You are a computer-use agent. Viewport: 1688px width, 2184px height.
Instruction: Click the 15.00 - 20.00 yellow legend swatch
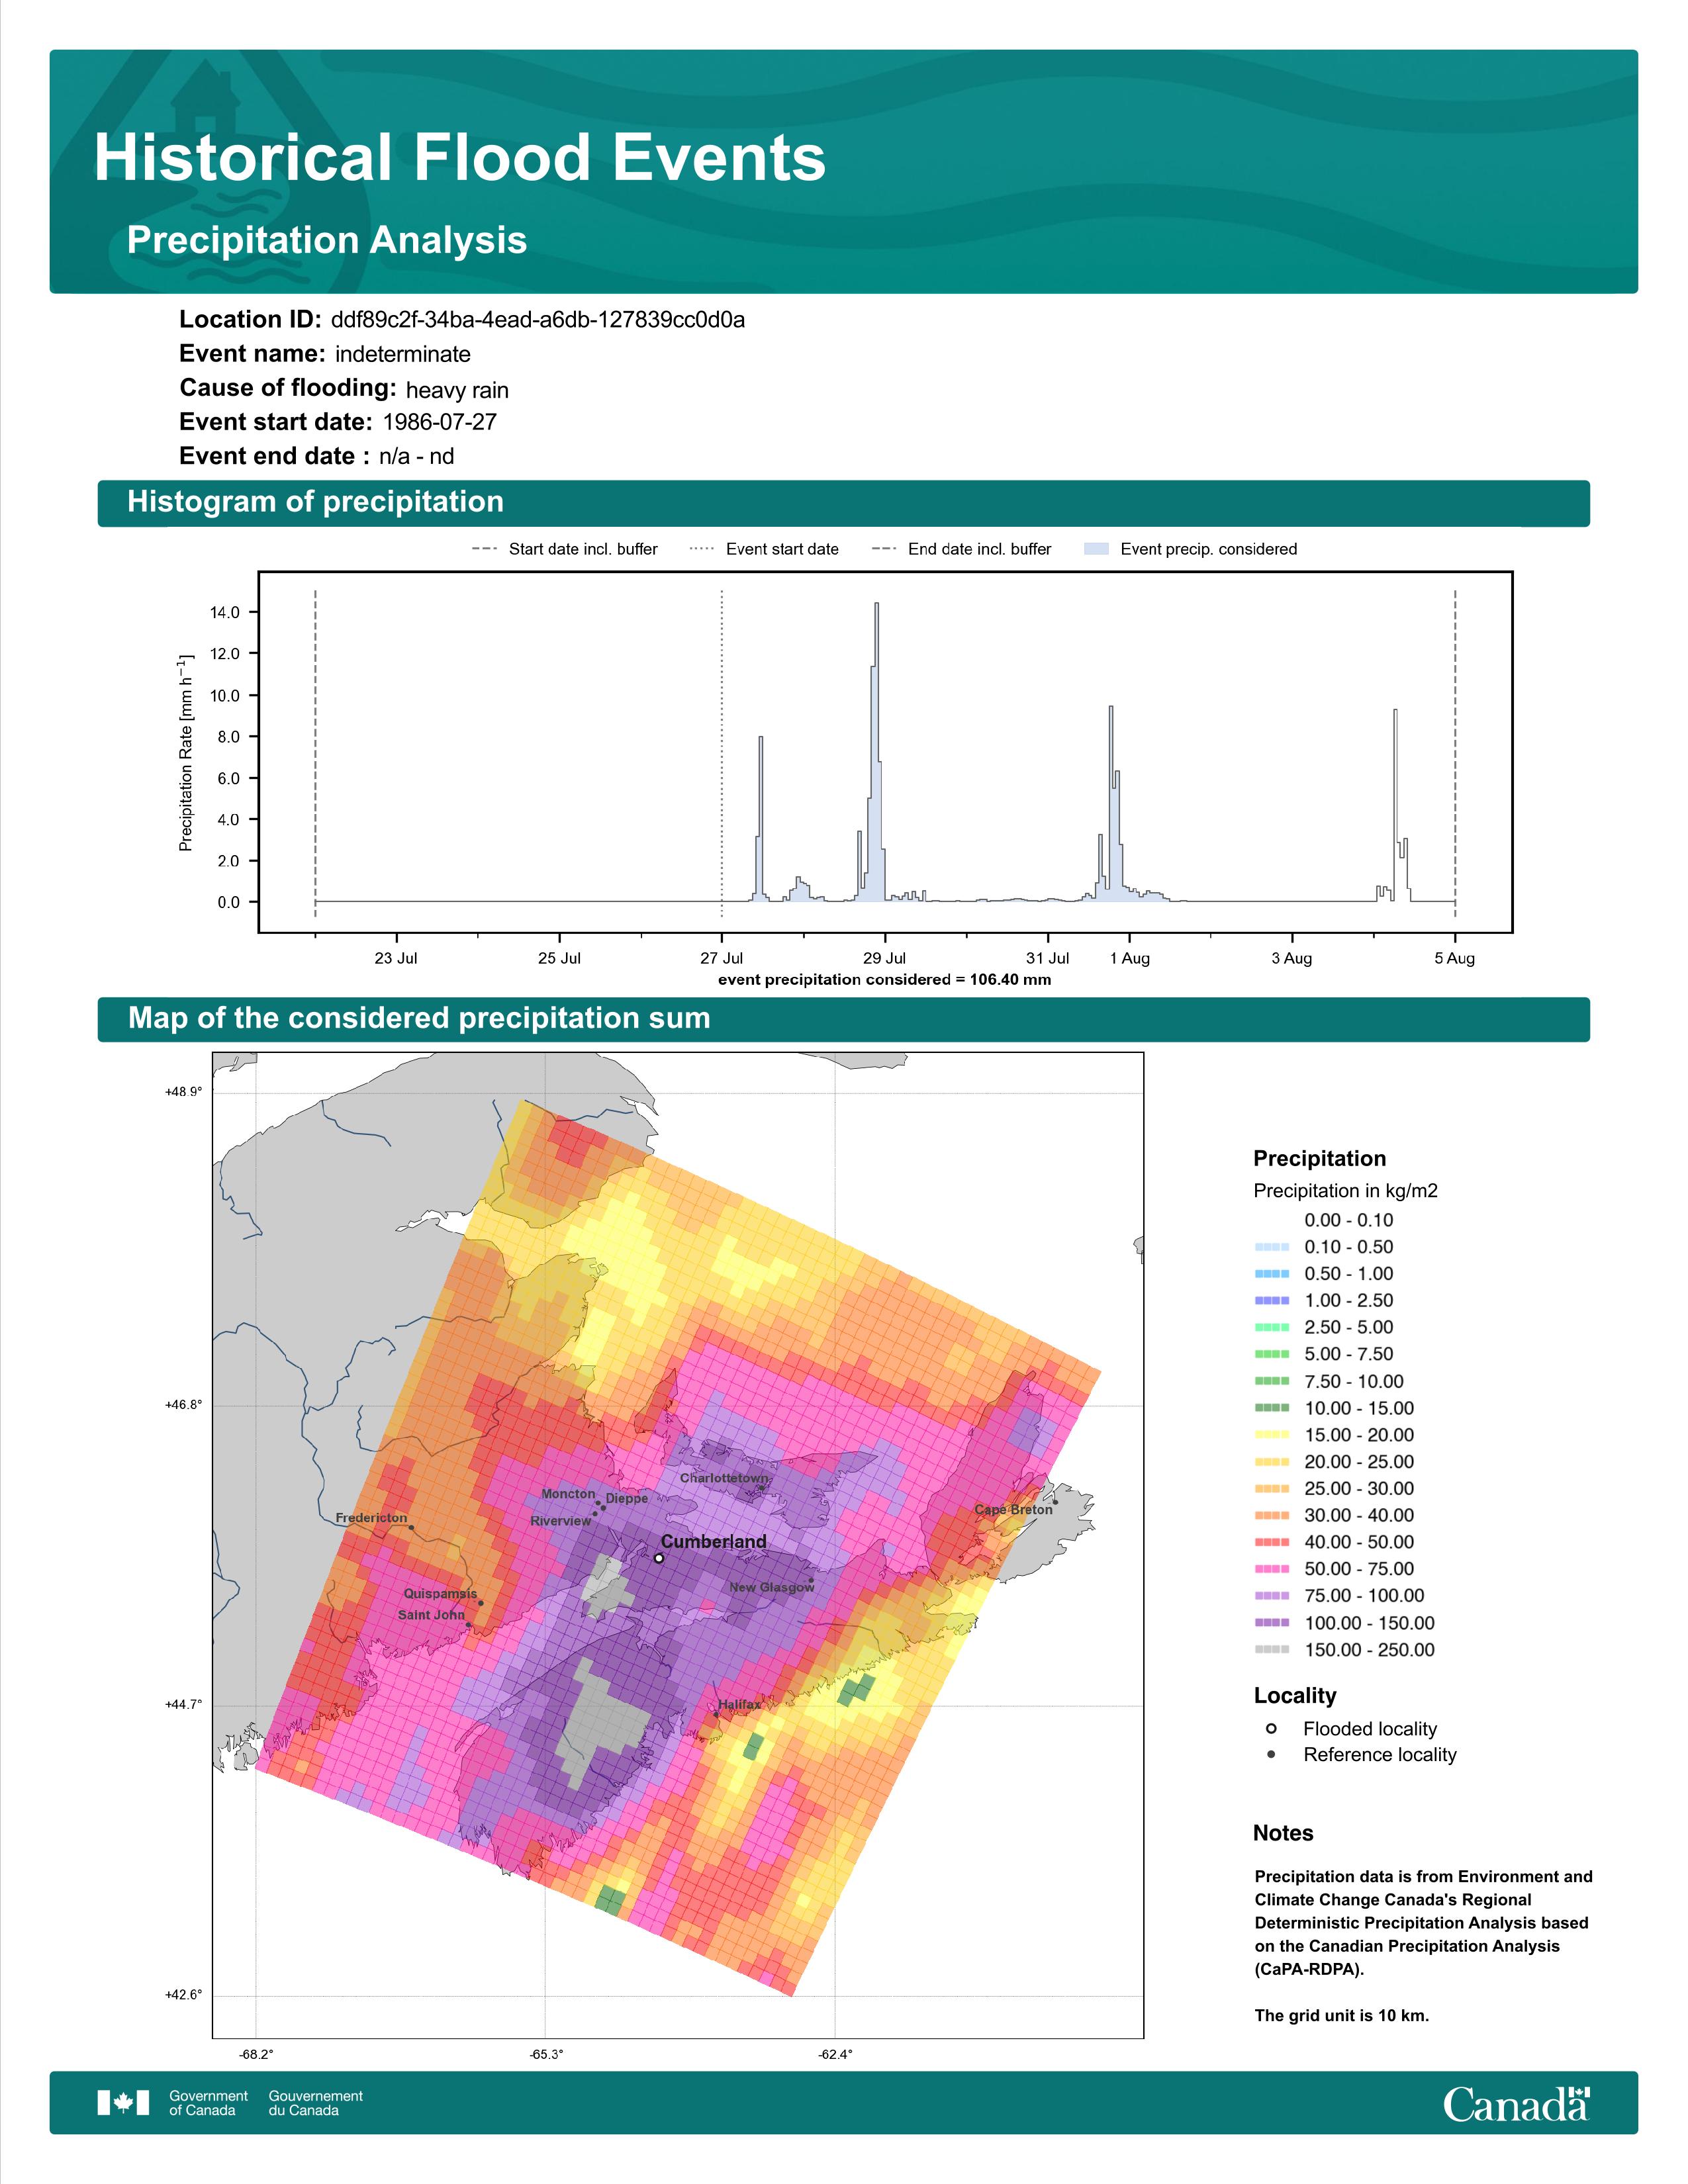[x=1272, y=1434]
